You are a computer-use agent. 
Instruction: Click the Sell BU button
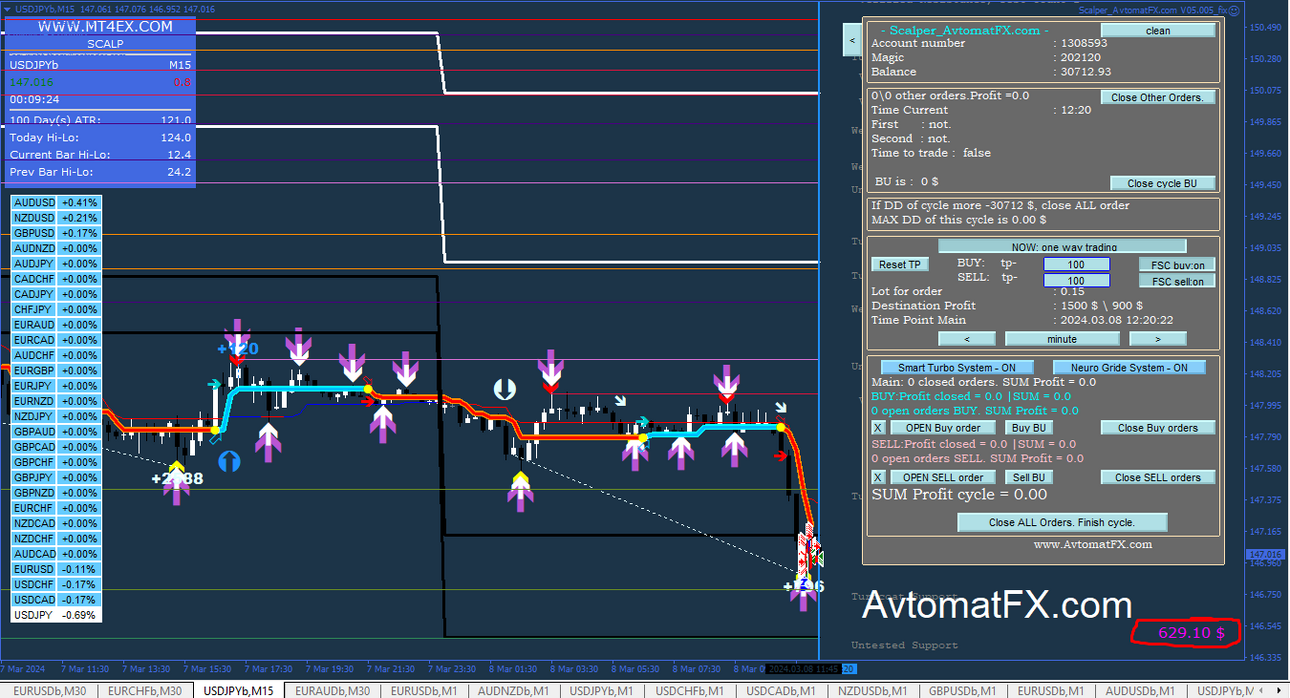tap(1029, 477)
